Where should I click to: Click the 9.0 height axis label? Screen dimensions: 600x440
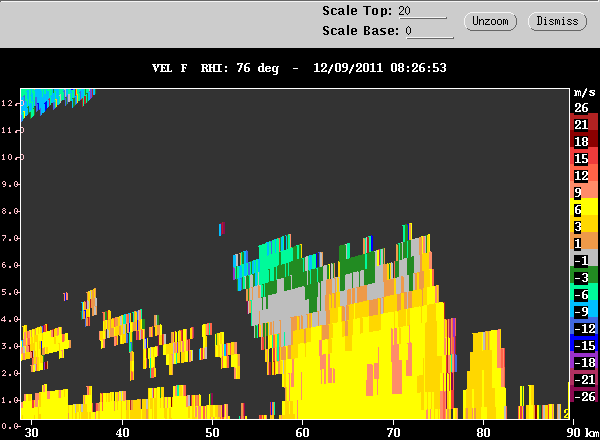(10, 184)
